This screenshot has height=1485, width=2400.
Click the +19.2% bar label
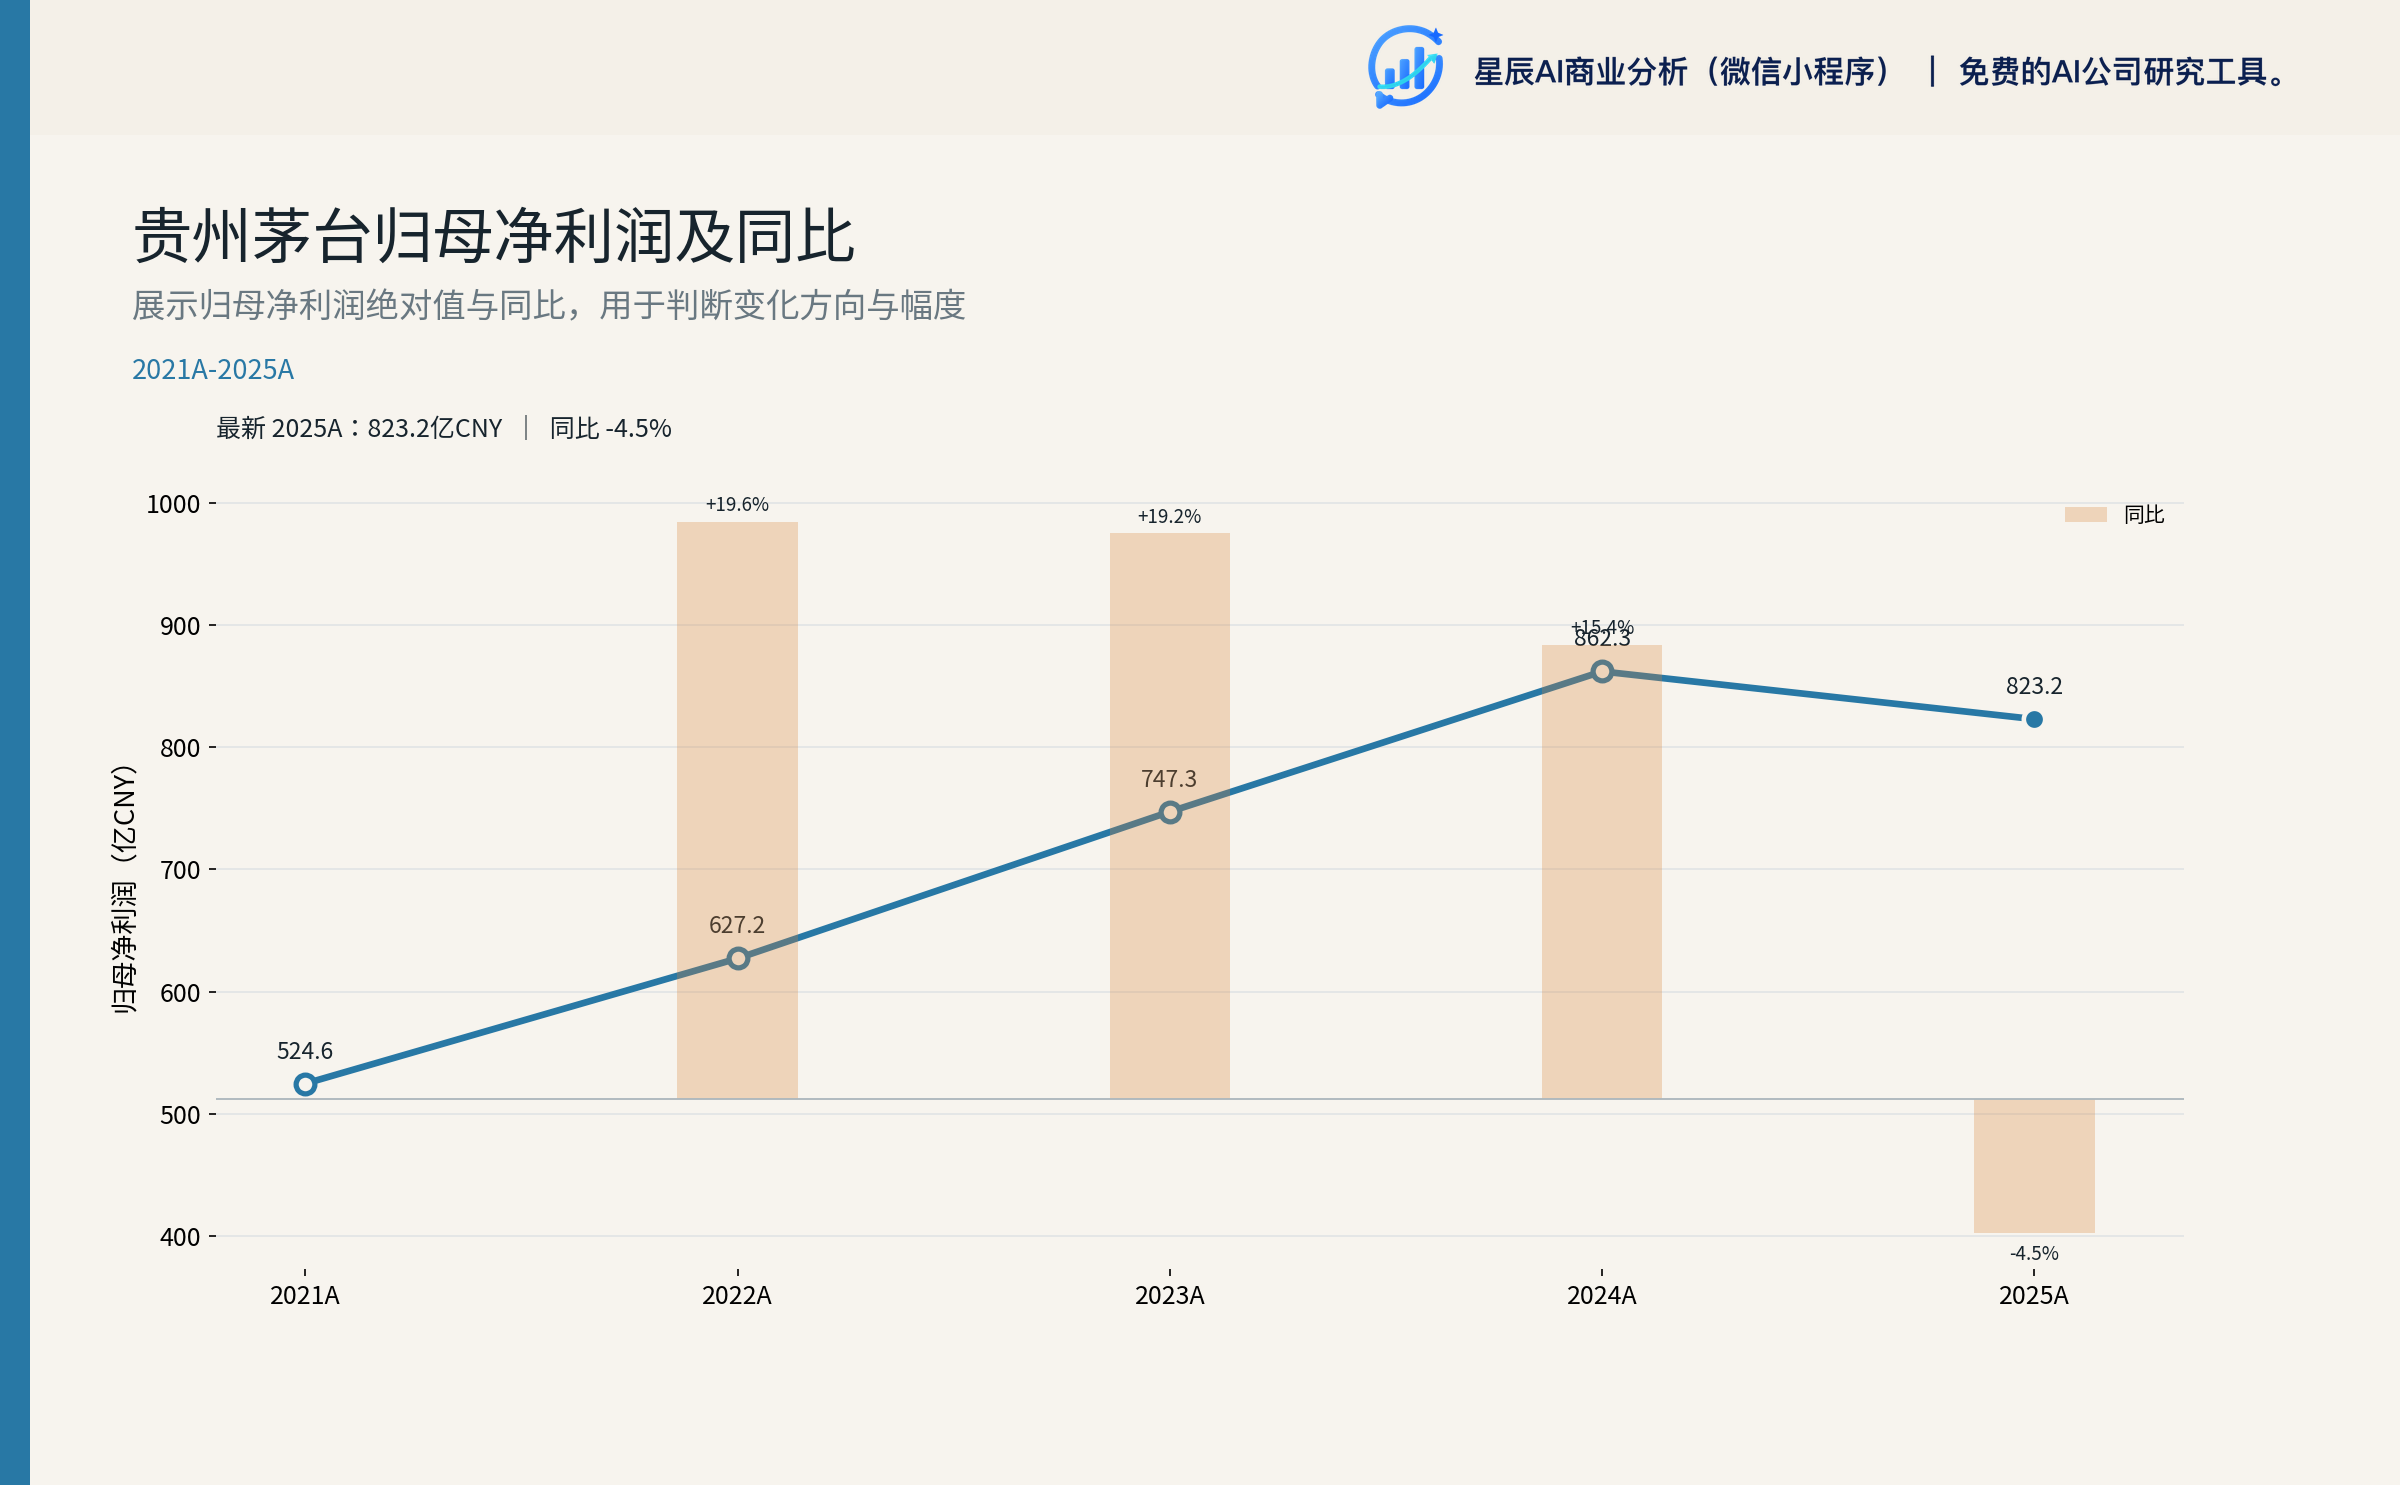coord(1169,516)
